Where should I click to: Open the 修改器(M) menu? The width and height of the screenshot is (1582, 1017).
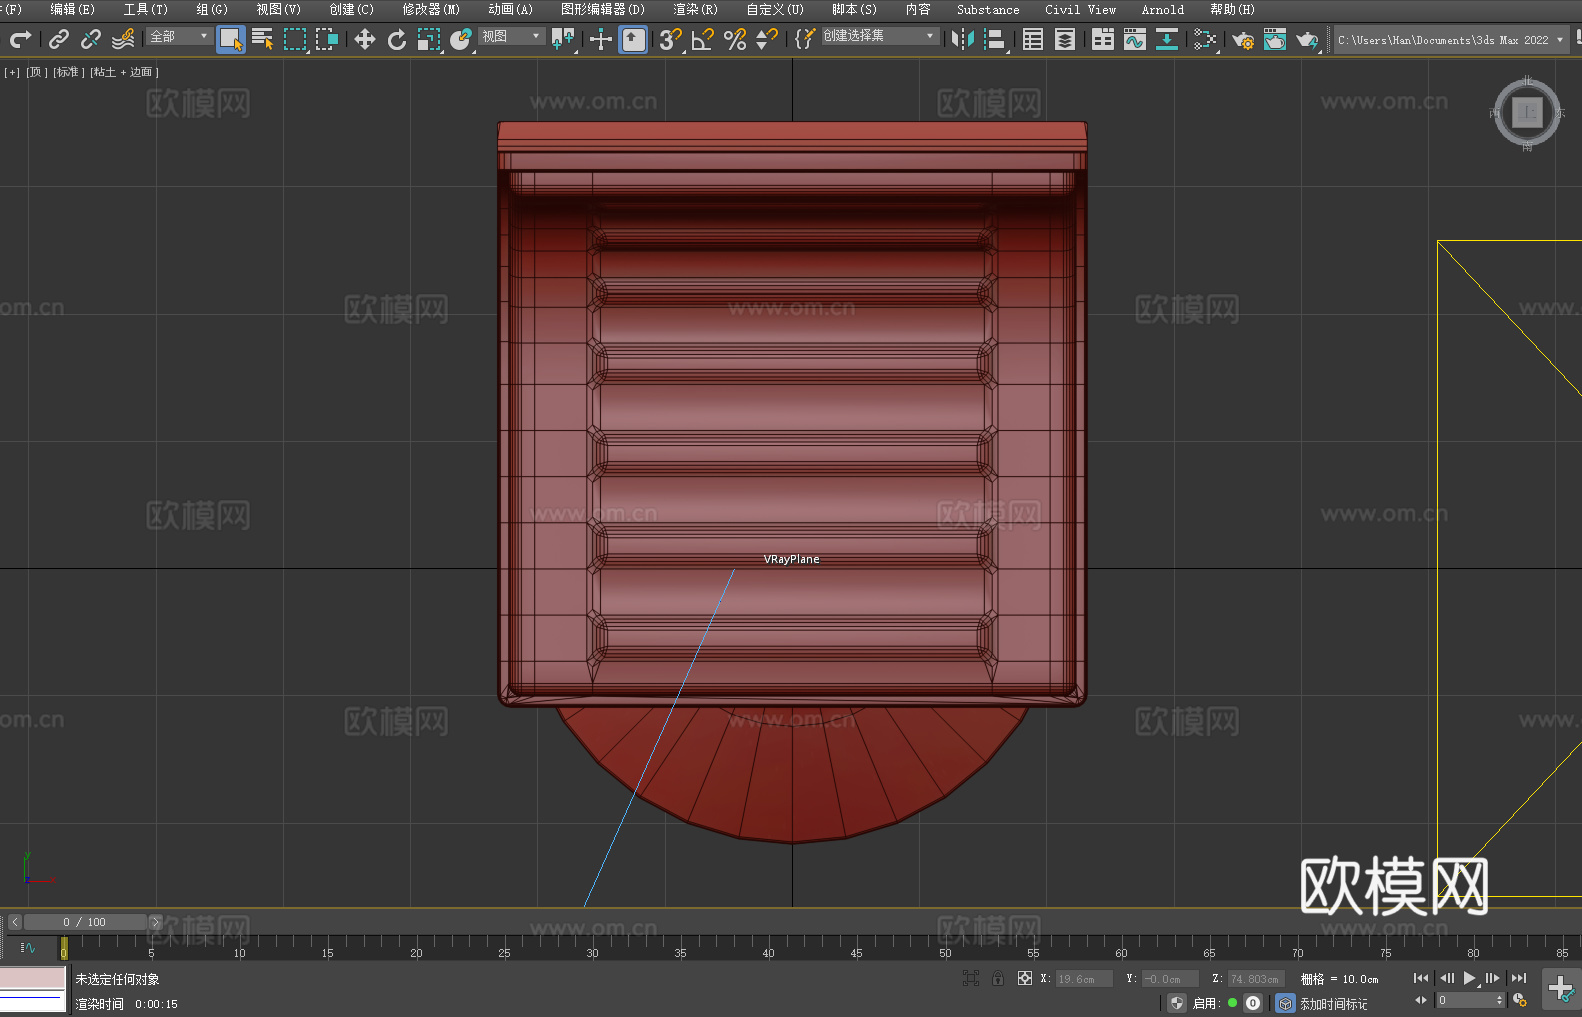point(431,9)
